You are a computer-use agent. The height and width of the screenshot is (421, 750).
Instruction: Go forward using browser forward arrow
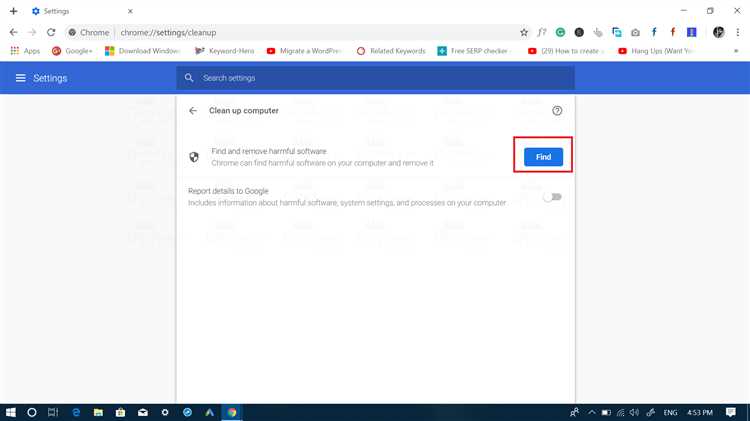tap(32, 33)
